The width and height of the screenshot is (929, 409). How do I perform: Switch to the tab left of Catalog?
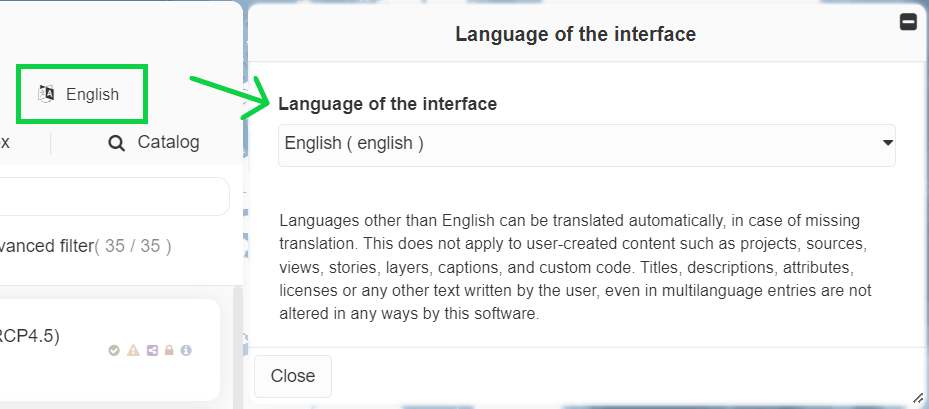(x=8, y=143)
